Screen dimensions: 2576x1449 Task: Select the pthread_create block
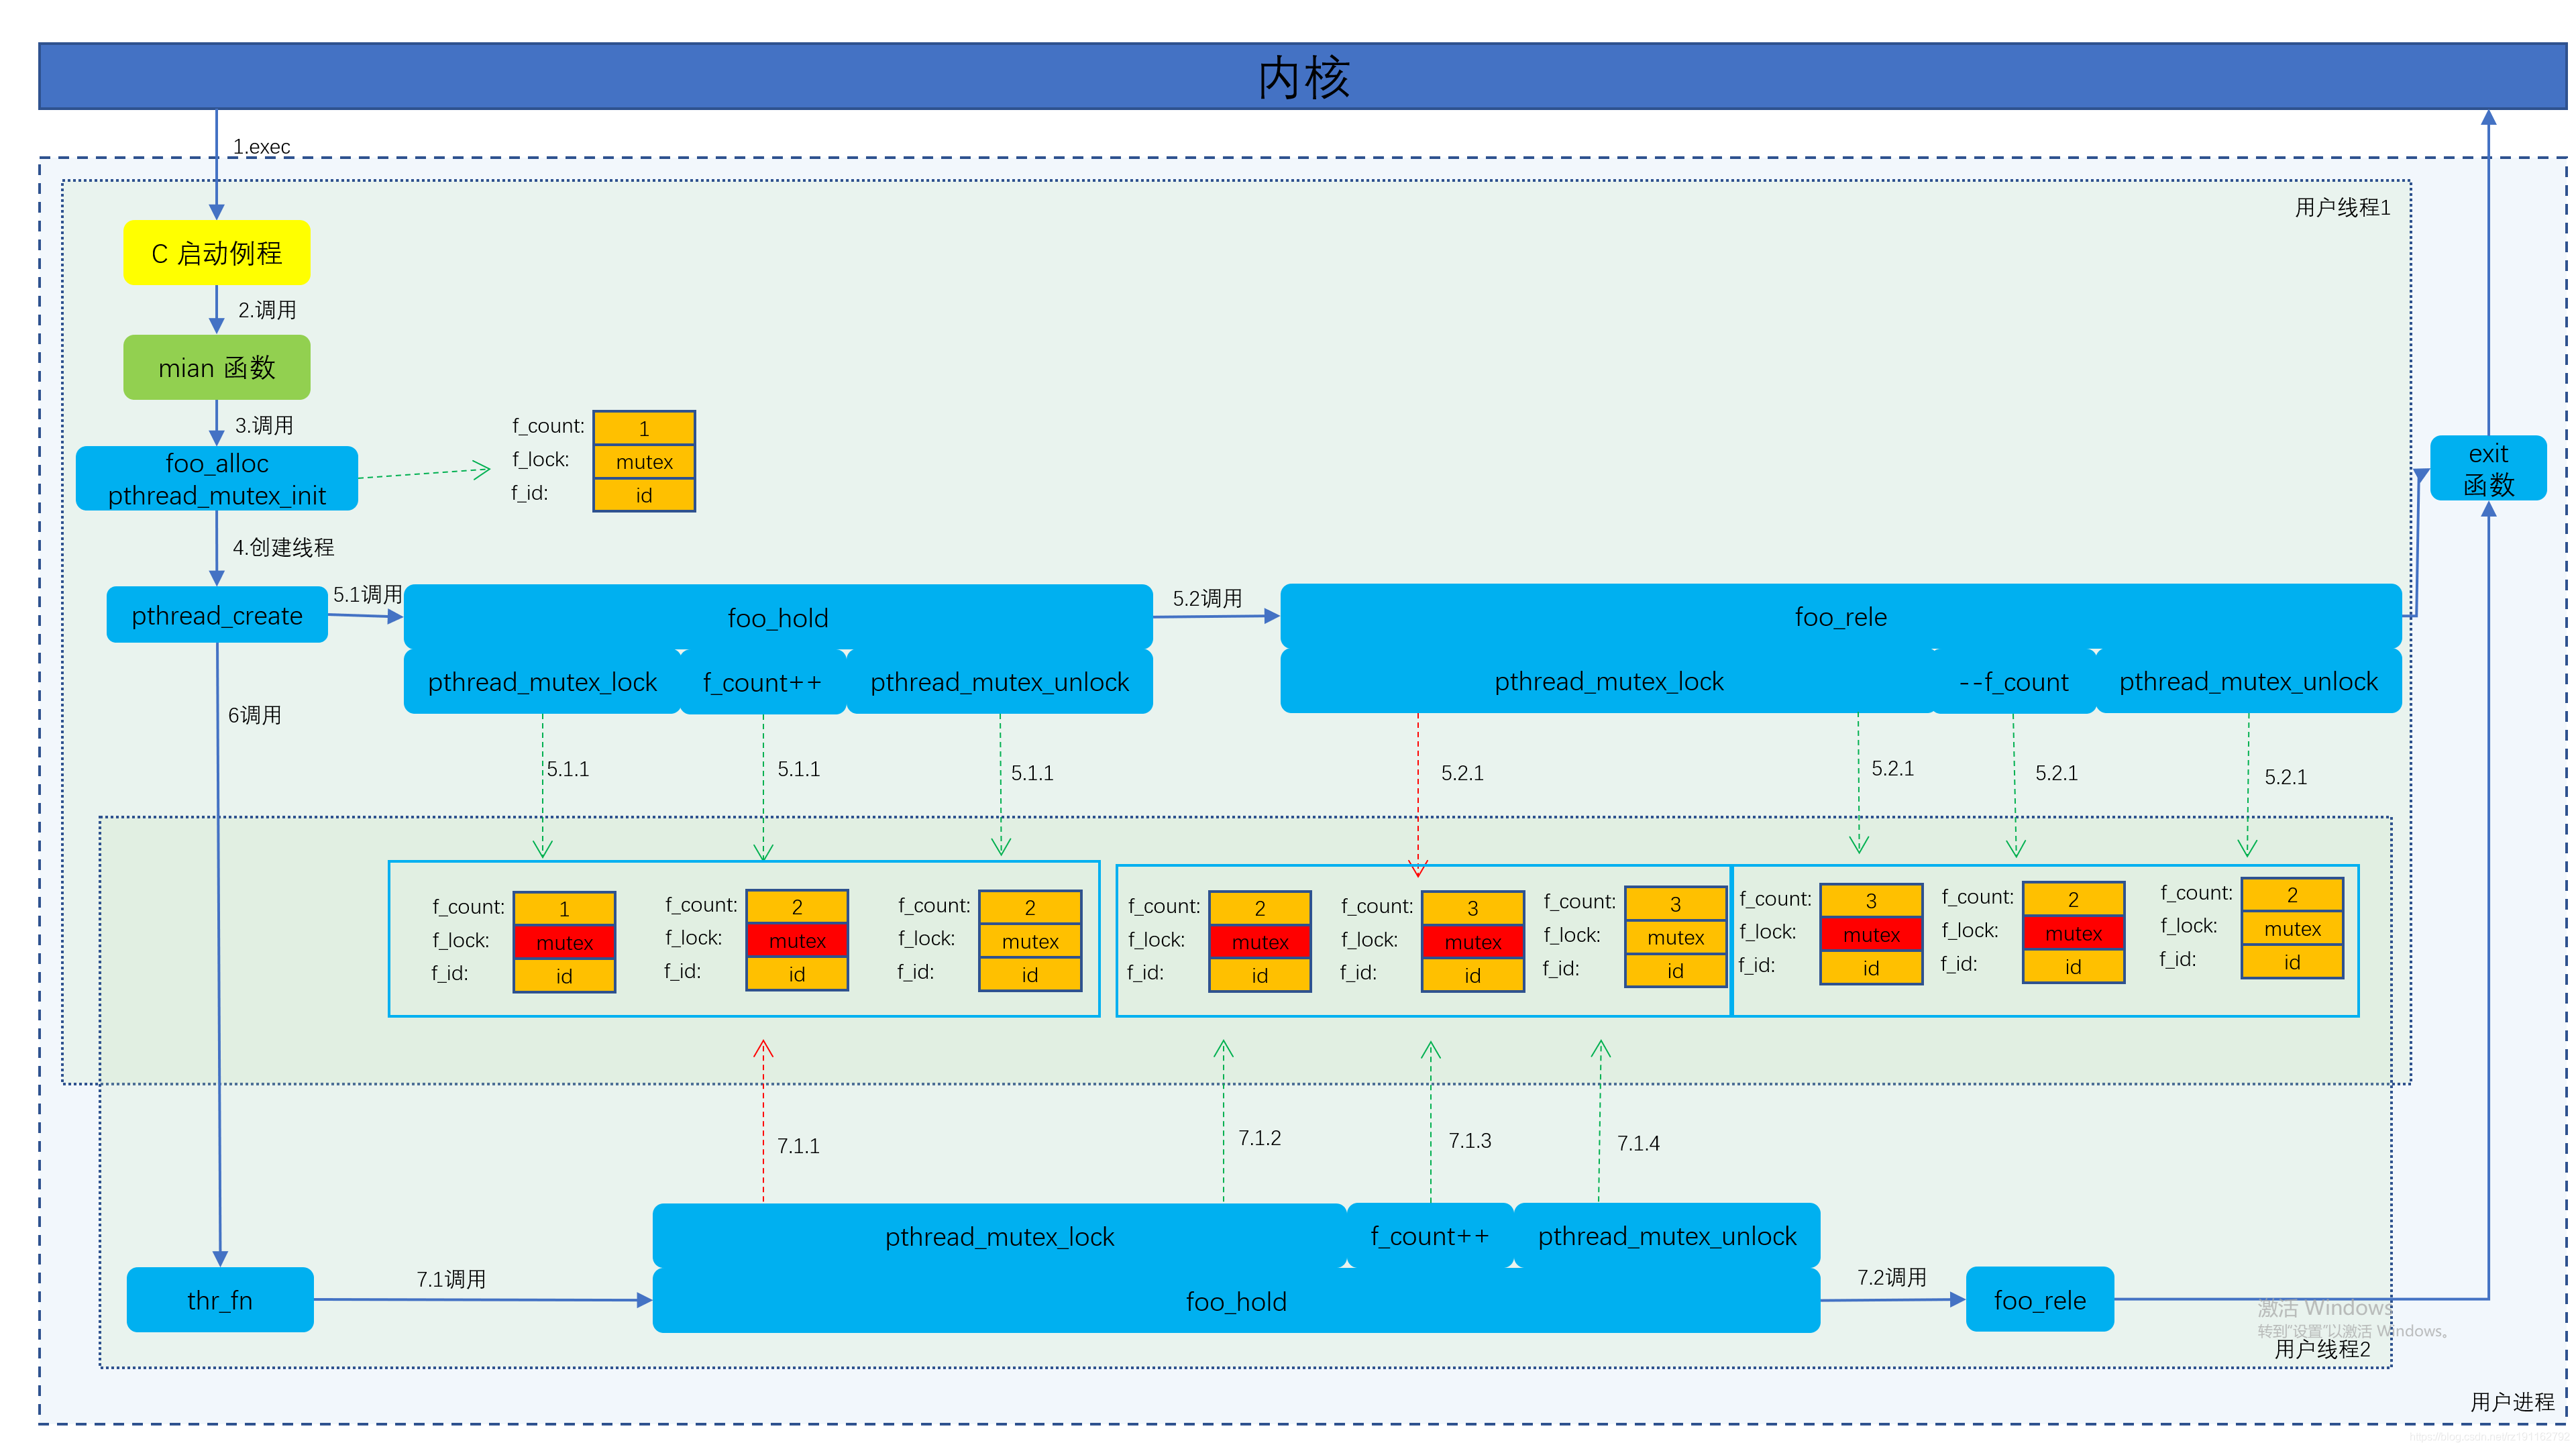point(216,615)
